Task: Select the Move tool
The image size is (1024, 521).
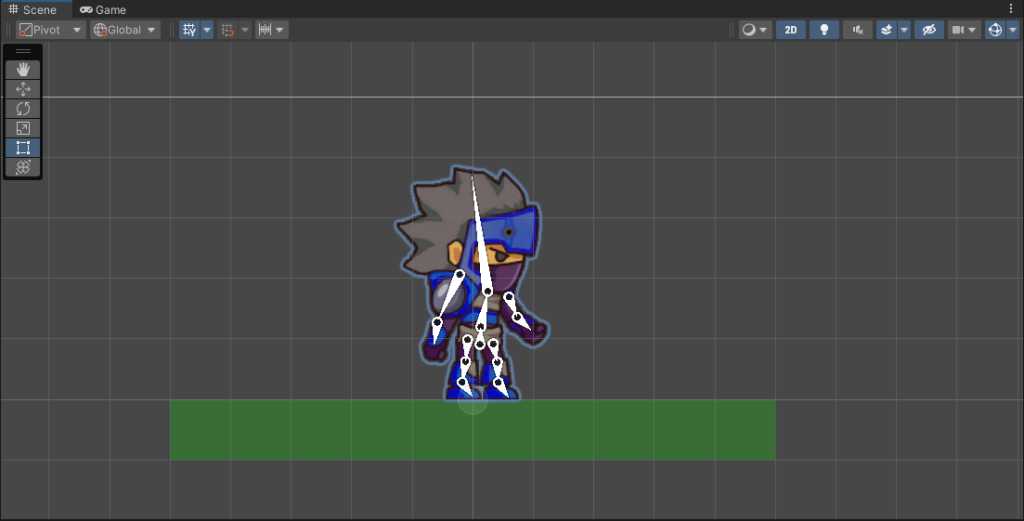Action: tap(23, 89)
